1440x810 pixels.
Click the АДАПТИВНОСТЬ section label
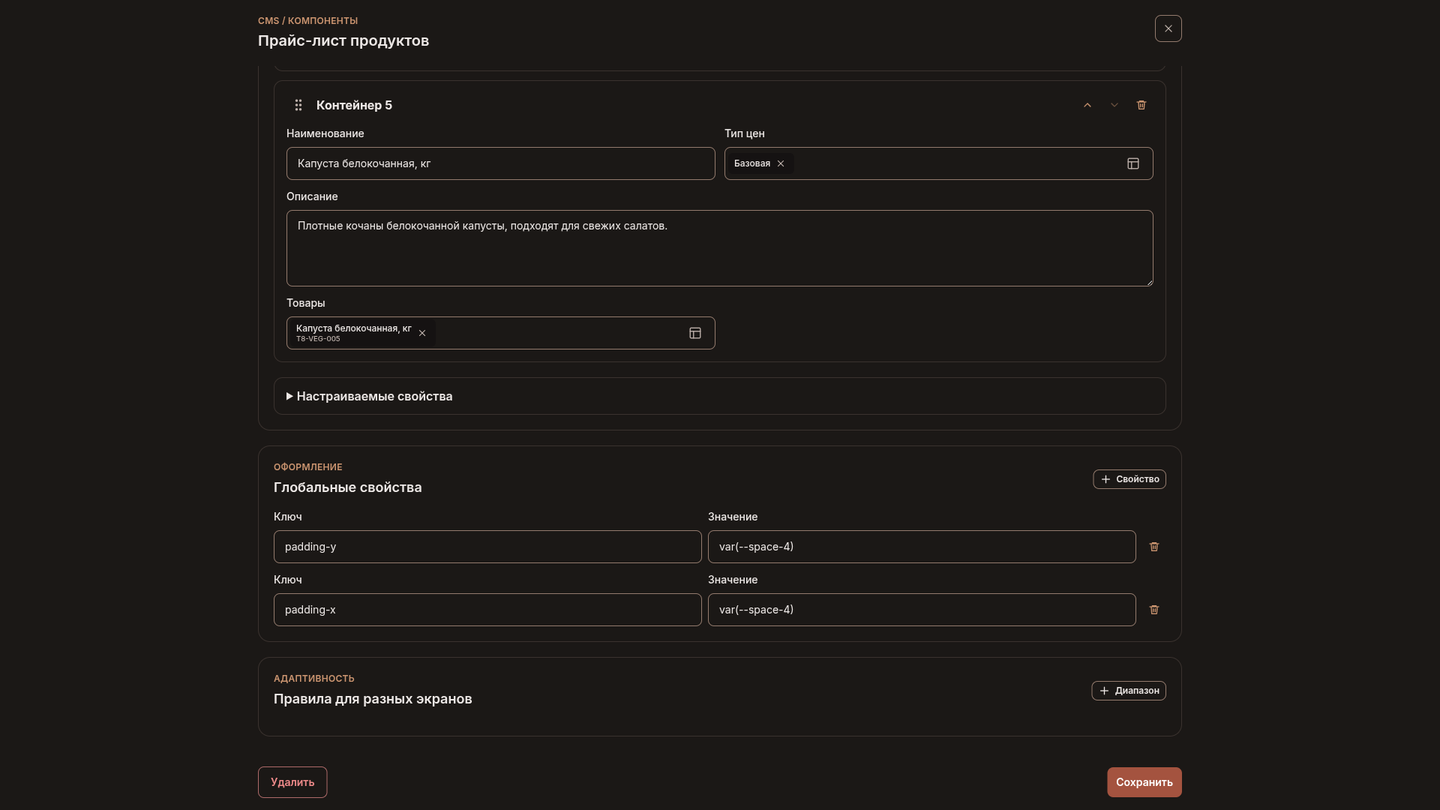314,678
